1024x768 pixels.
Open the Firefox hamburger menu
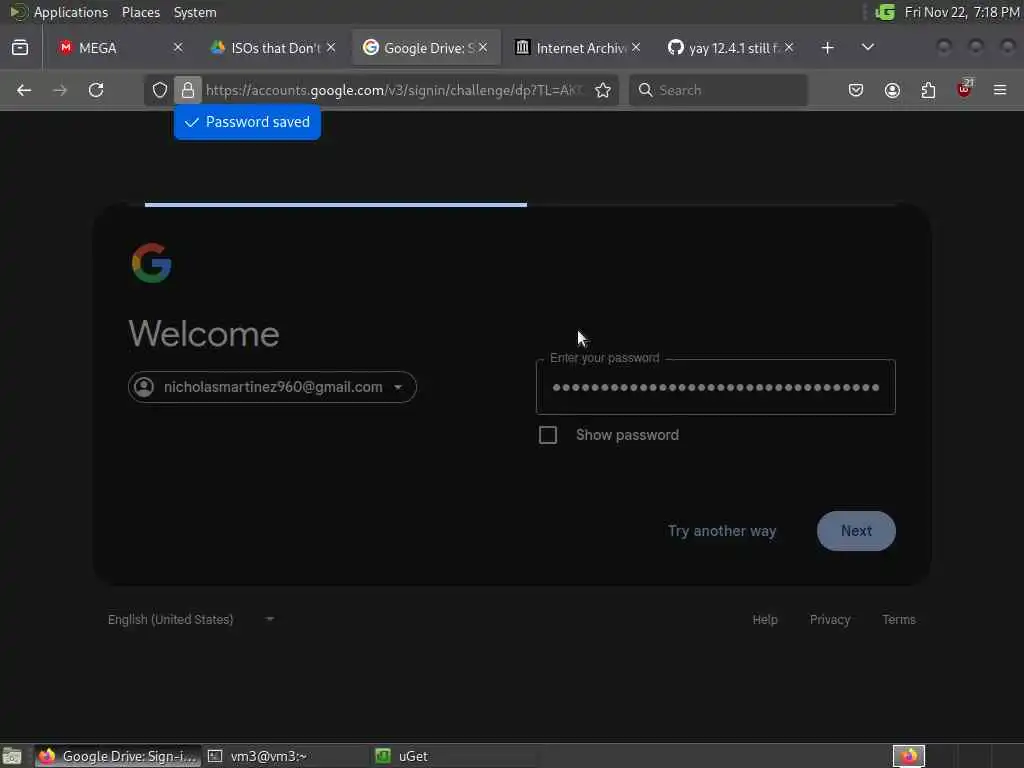click(x=1000, y=90)
